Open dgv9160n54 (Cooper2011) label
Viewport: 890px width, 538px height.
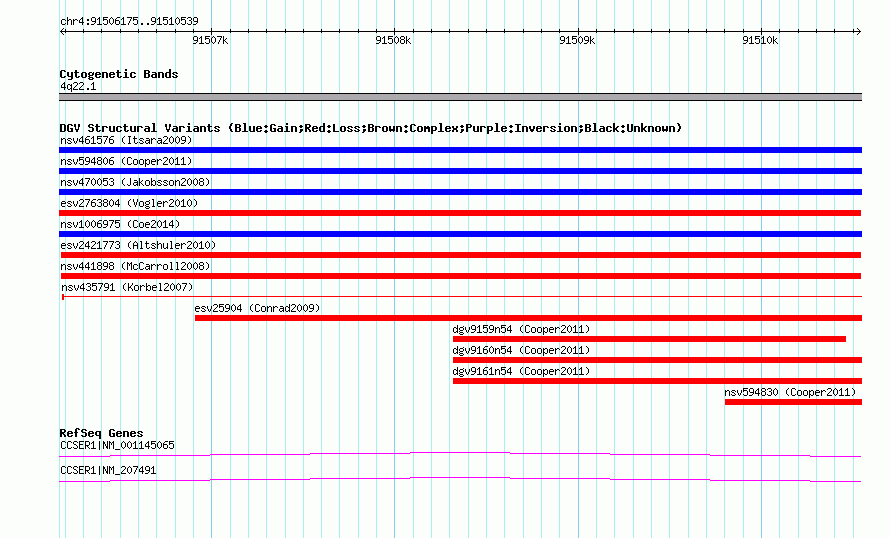(x=521, y=350)
